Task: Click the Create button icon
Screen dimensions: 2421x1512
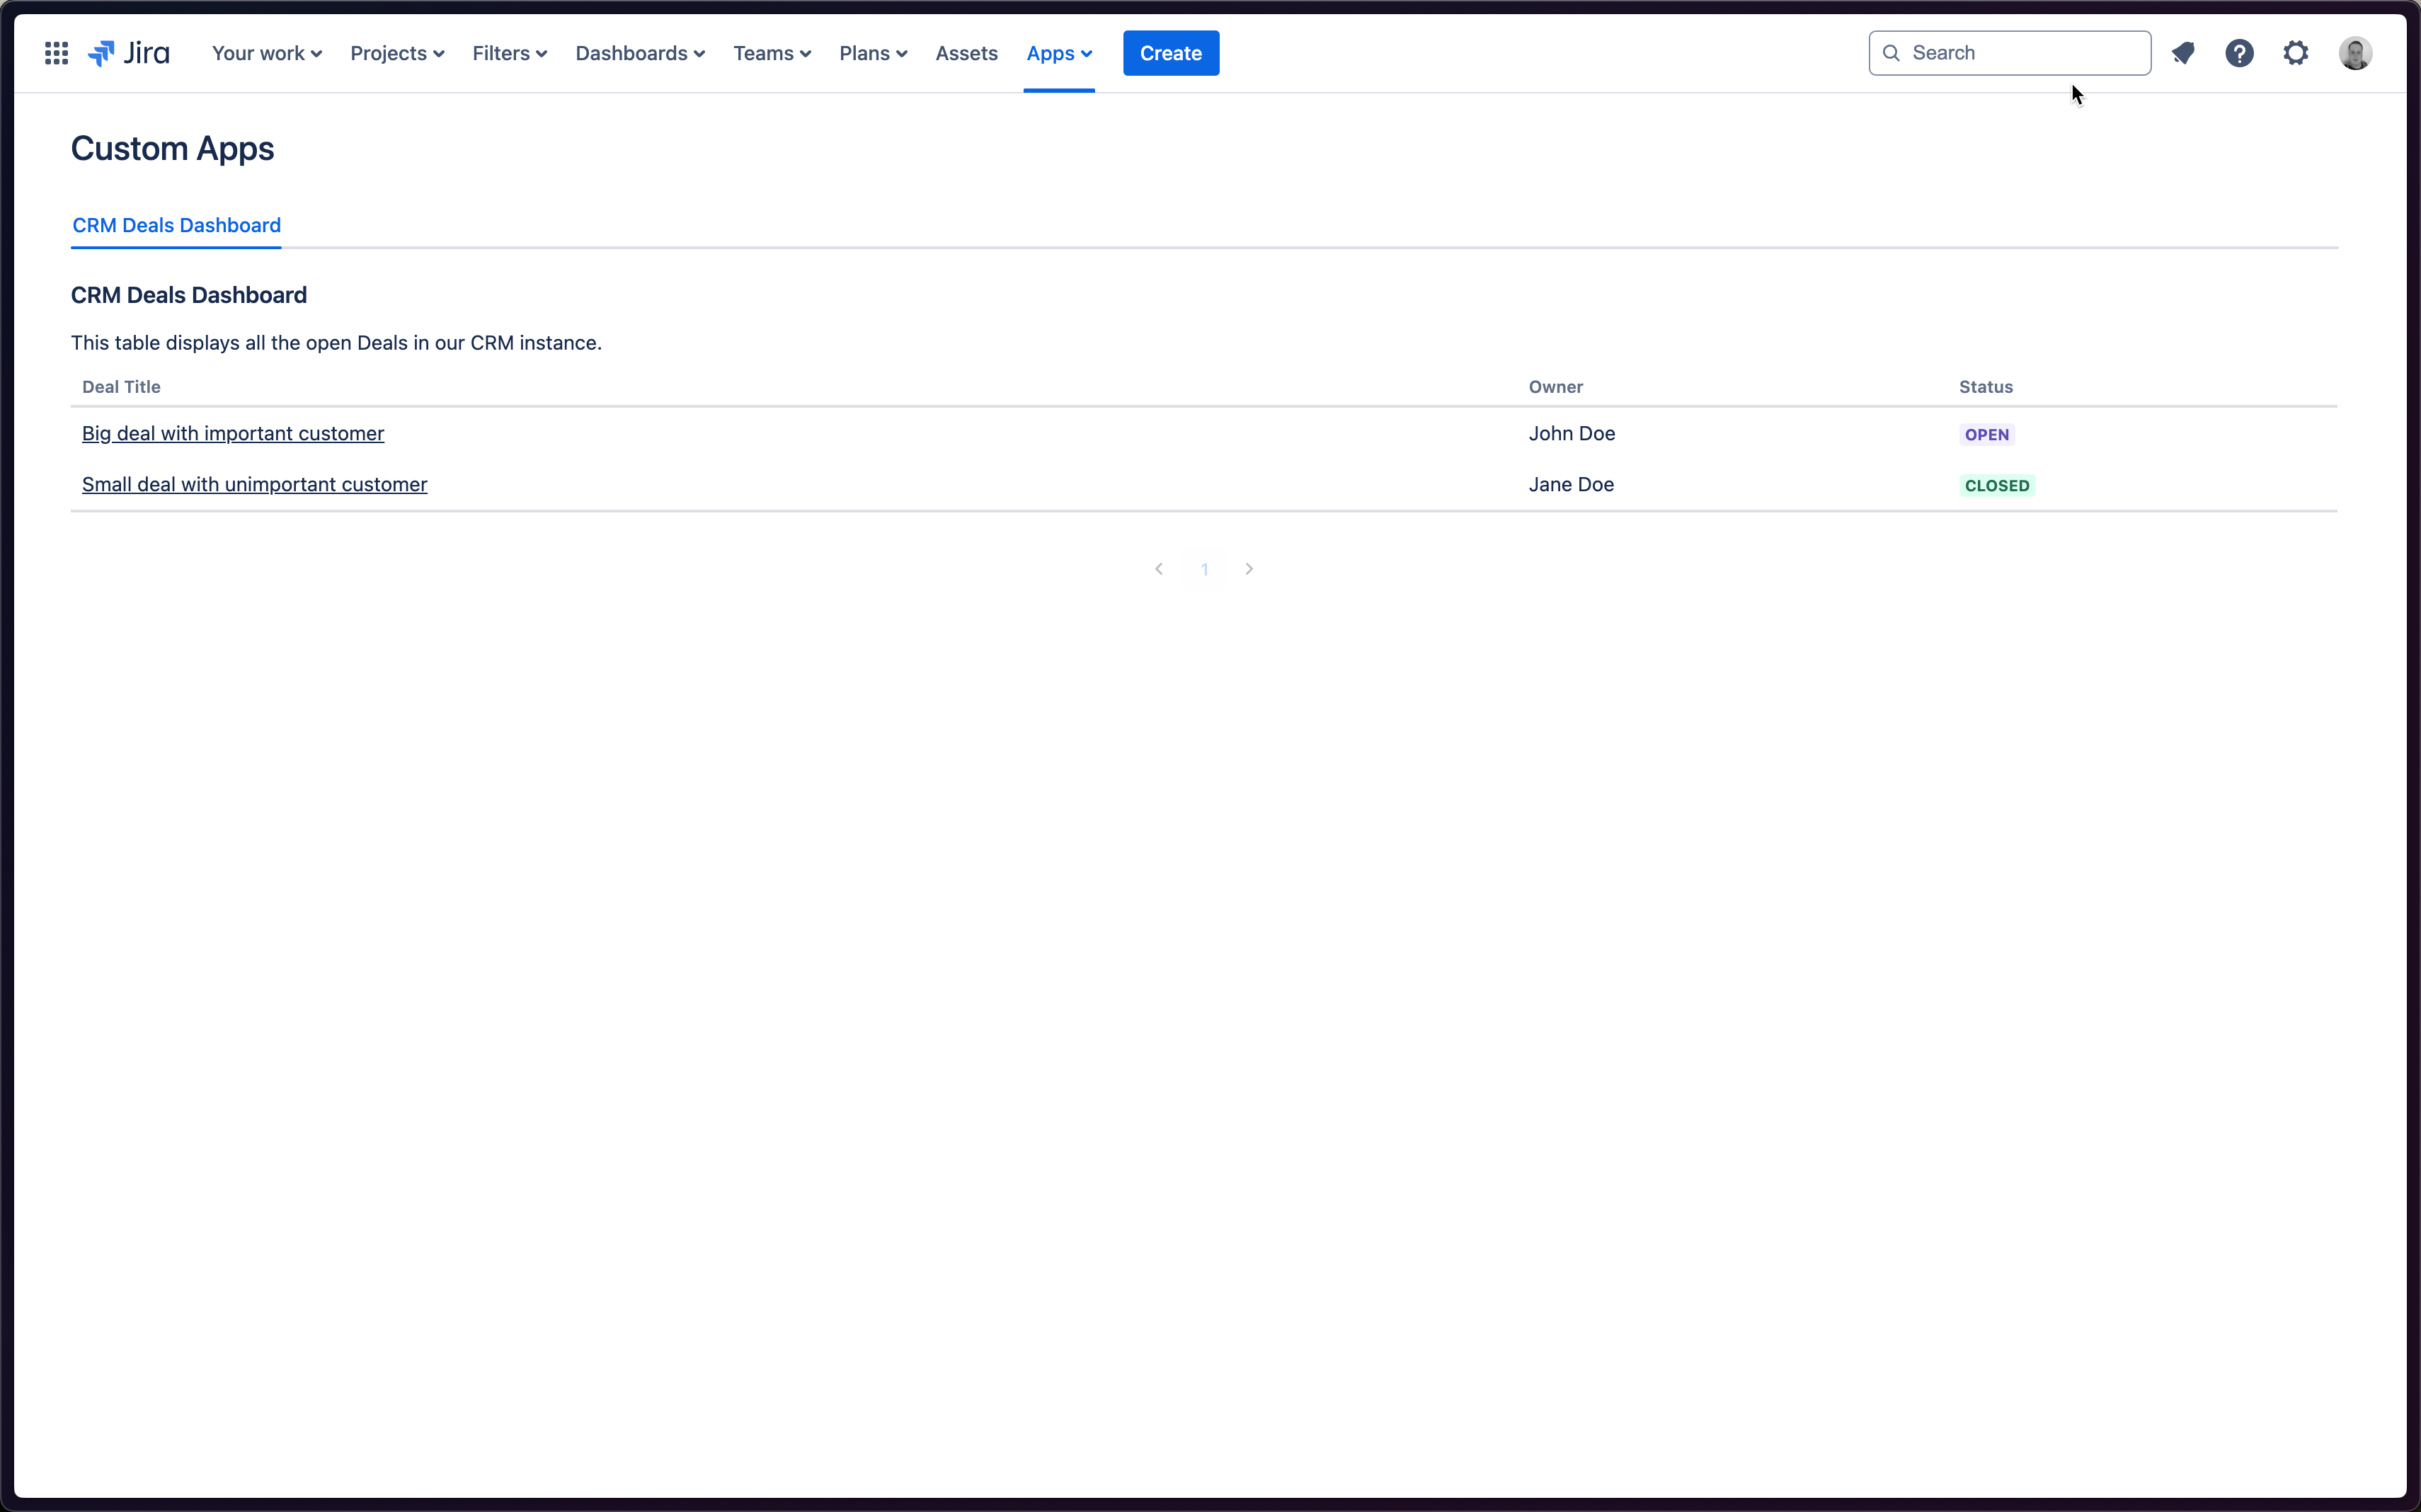Action: click(x=1170, y=52)
